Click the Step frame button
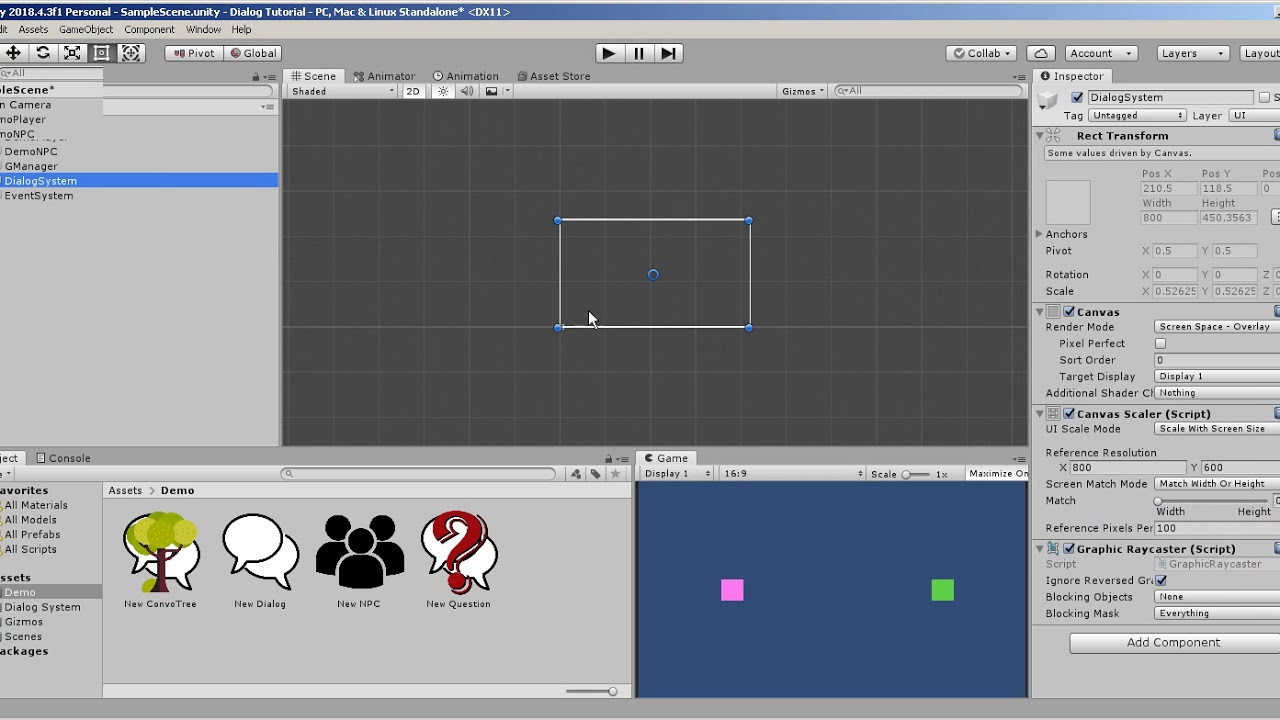 [669, 53]
